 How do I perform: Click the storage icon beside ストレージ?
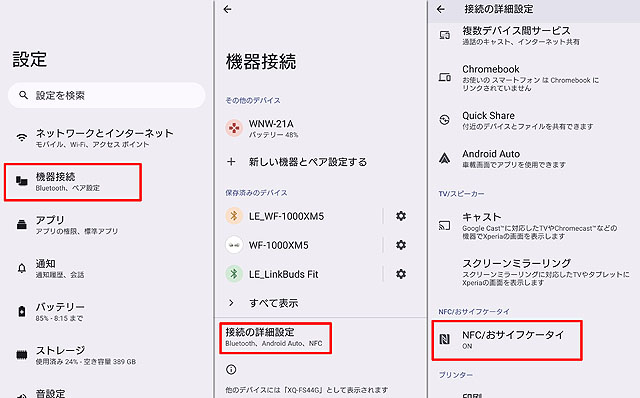[x=22, y=354]
